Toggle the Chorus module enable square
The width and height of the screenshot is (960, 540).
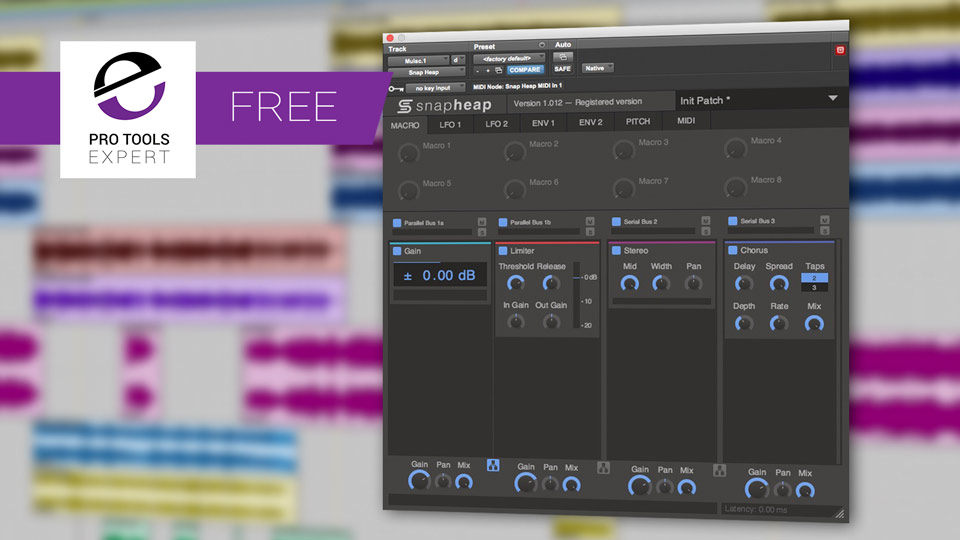(x=732, y=250)
